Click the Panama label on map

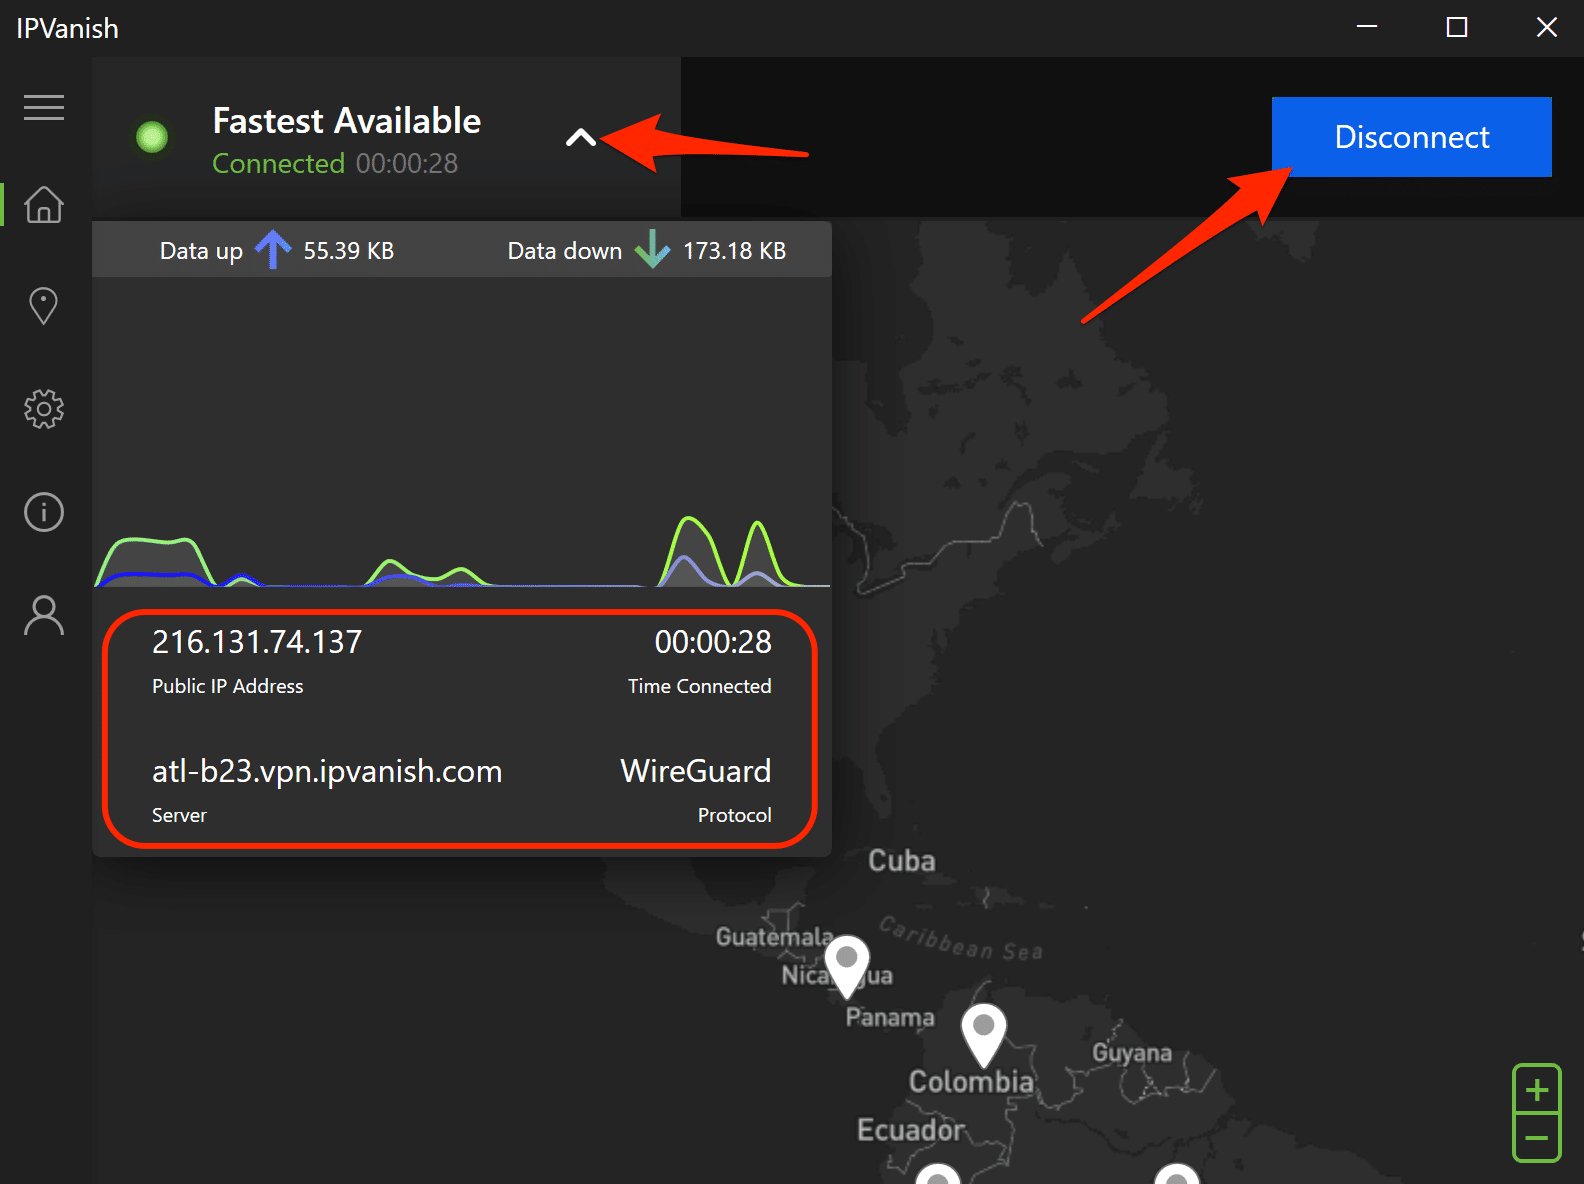(x=890, y=1017)
